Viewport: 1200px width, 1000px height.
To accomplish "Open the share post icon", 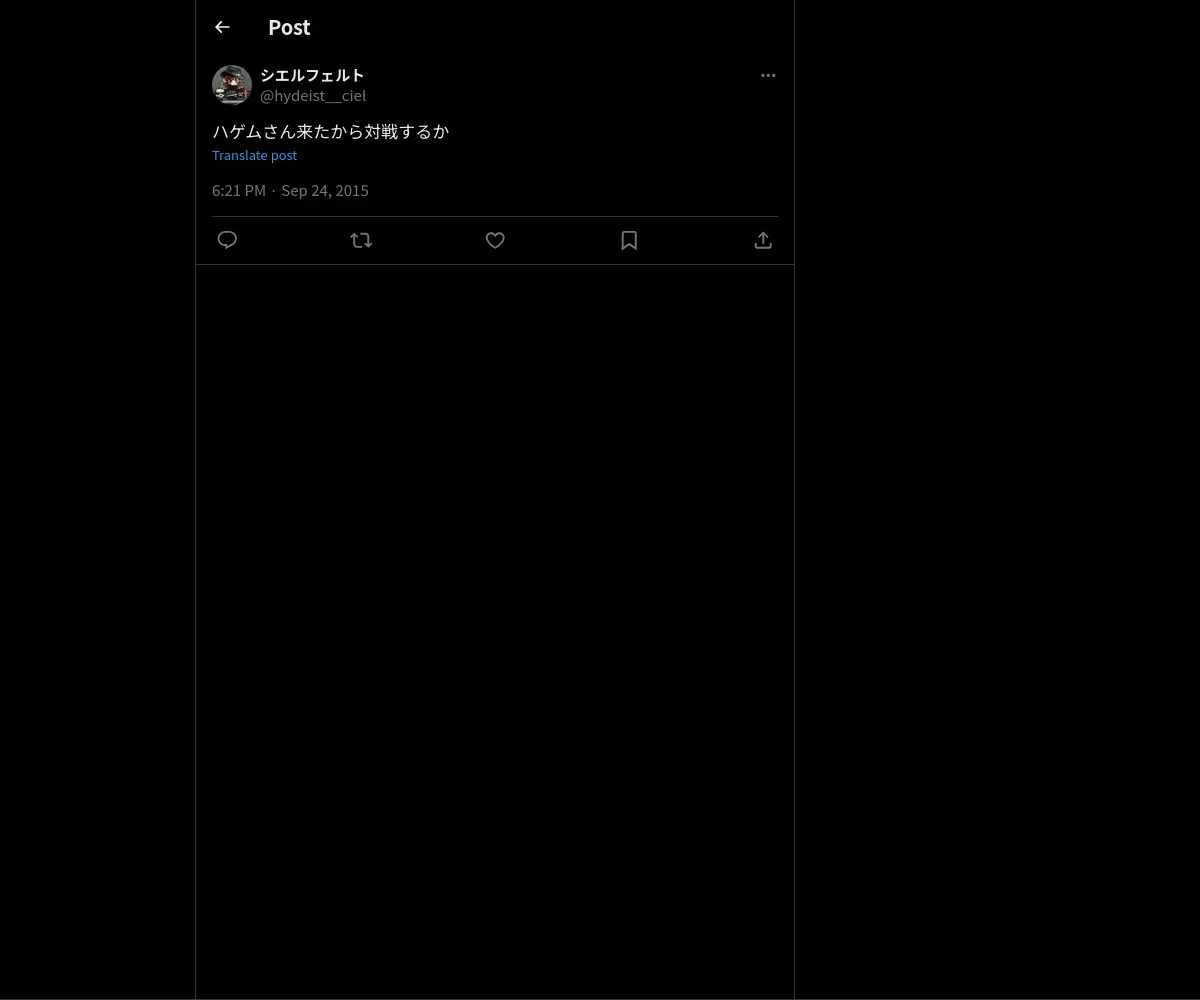I will coord(763,240).
